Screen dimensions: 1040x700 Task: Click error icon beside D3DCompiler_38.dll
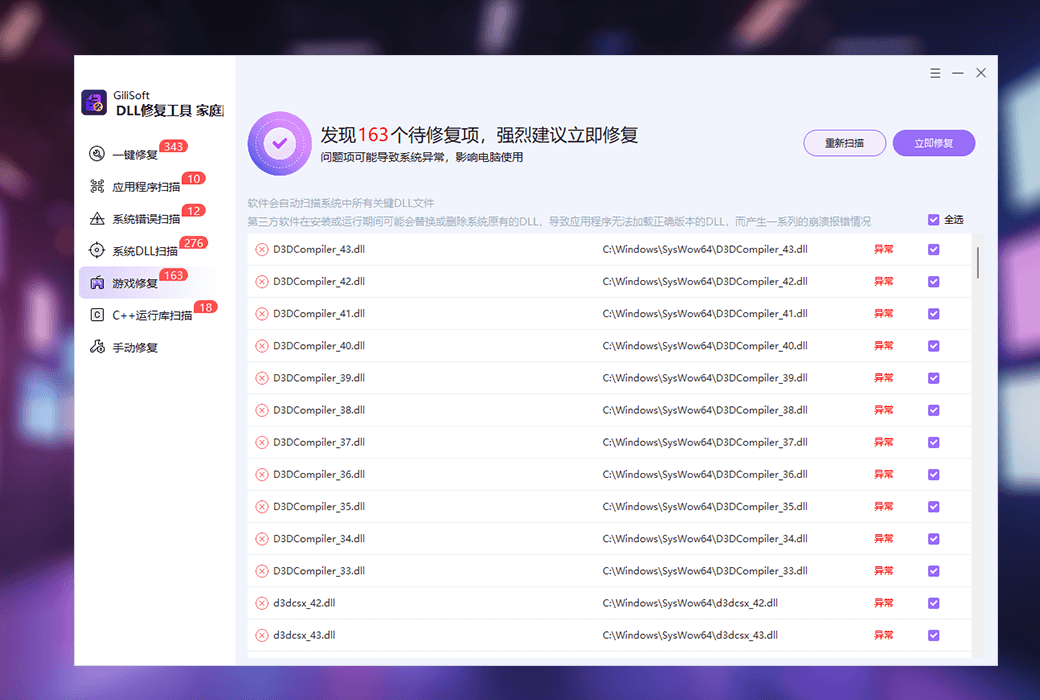pyautogui.click(x=262, y=410)
